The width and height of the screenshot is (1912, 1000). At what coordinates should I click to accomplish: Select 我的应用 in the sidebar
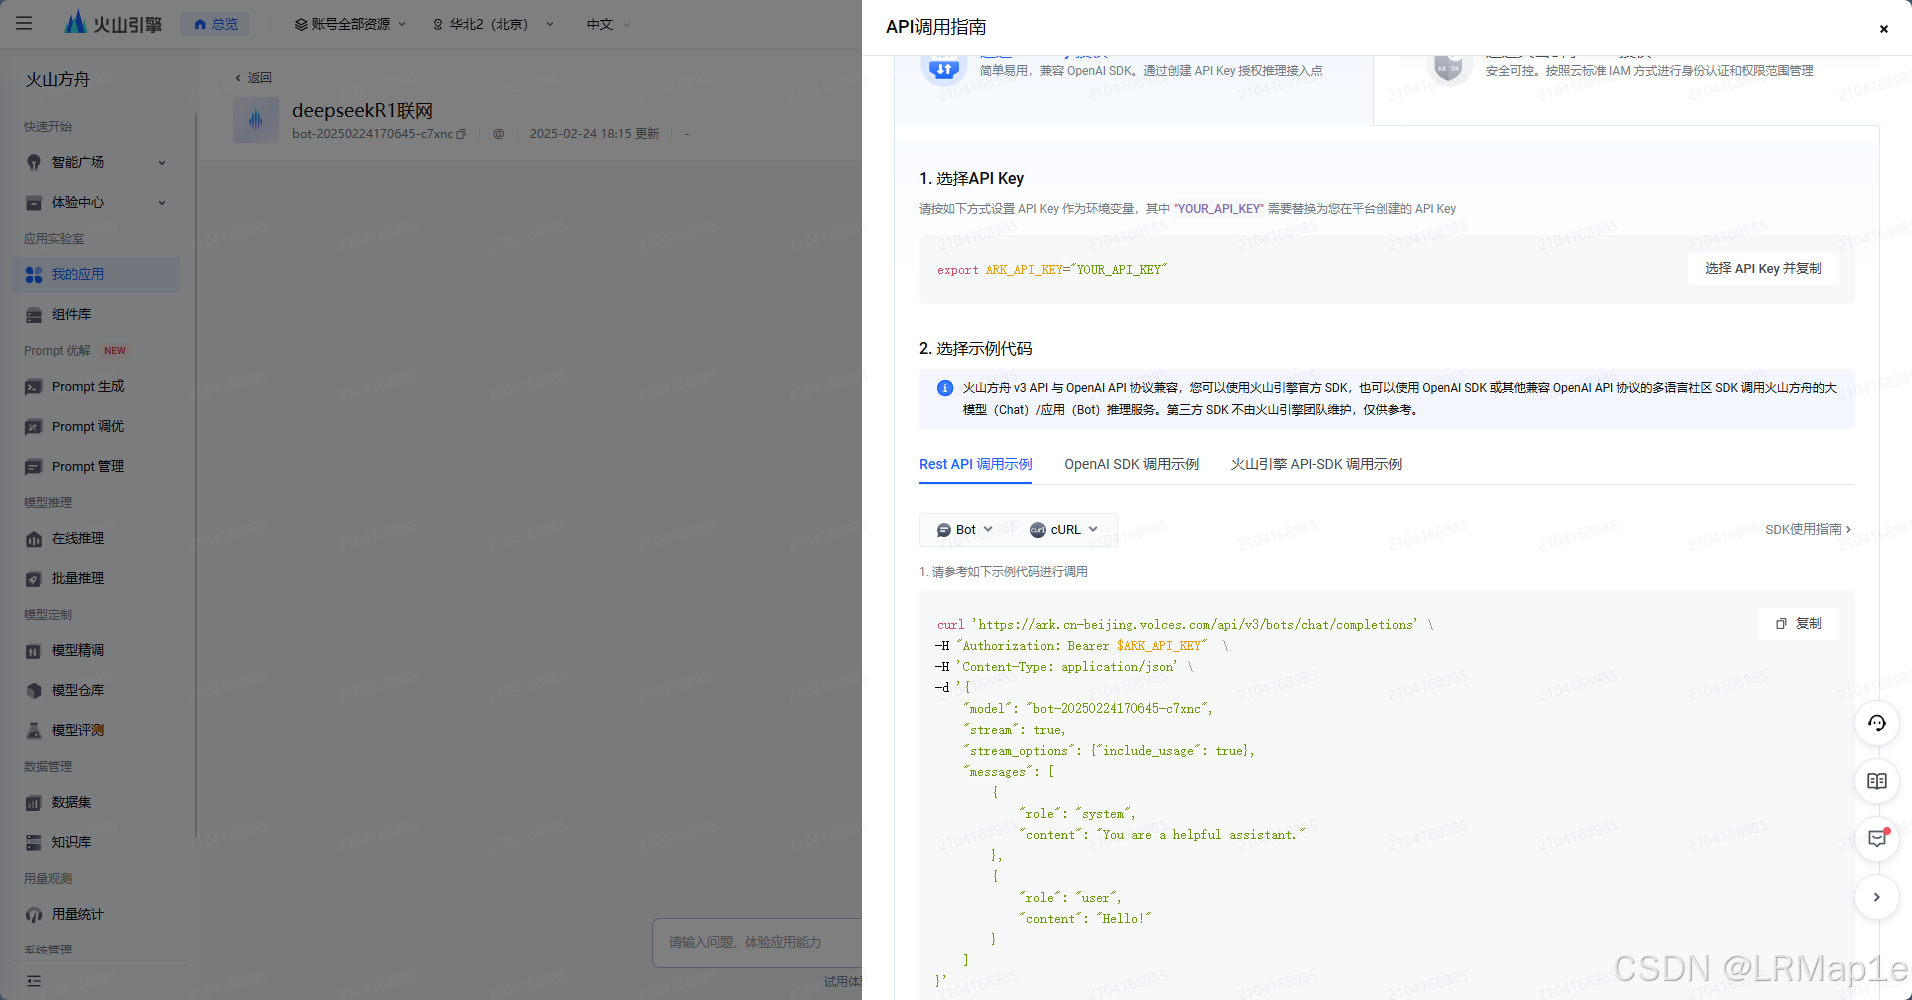[x=96, y=274]
